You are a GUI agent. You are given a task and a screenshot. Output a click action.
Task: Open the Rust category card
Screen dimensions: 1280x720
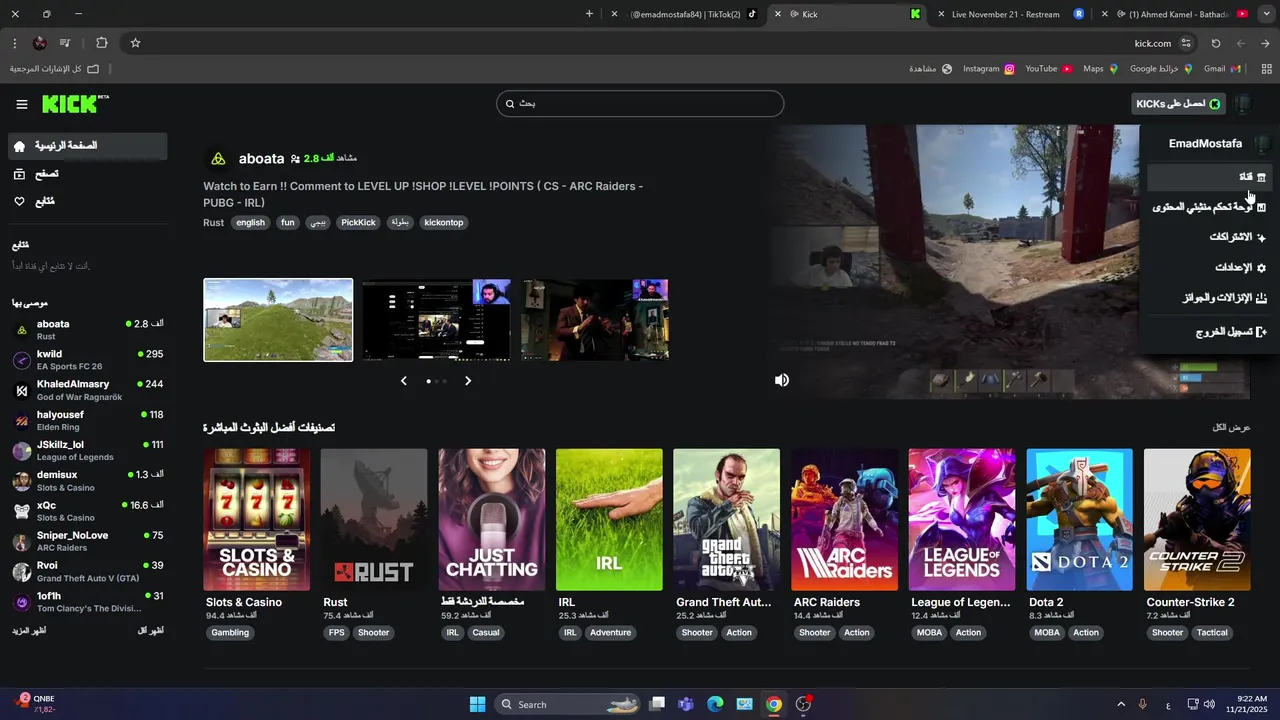[374, 520]
